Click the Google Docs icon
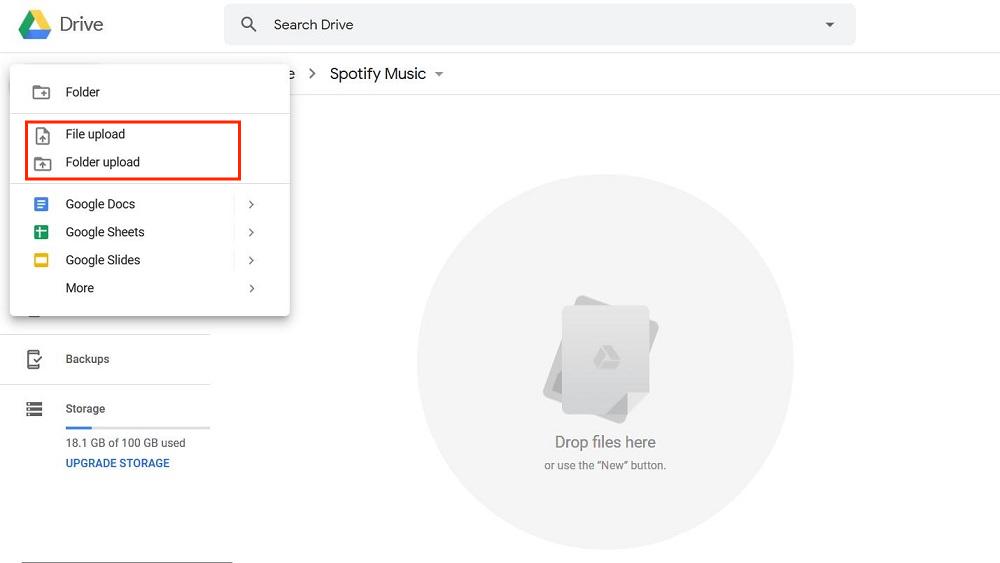The width and height of the screenshot is (1000, 563). click(41, 204)
